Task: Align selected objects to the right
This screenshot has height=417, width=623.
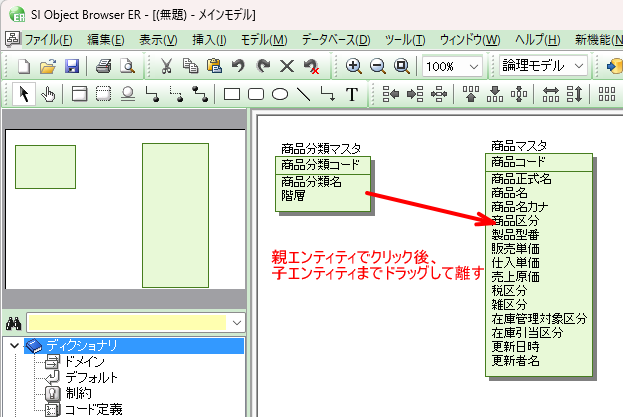Action: click(x=415, y=95)
